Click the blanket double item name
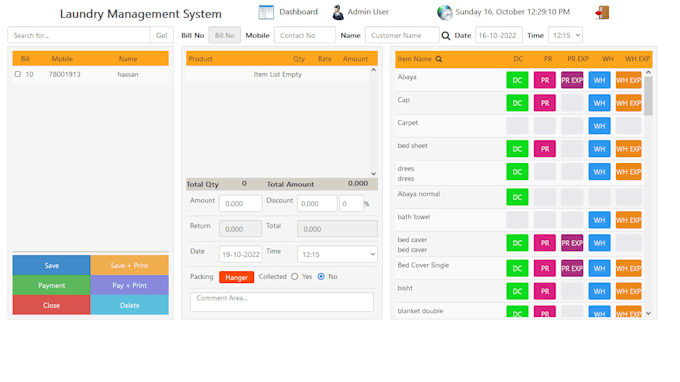 click(420, 311)
